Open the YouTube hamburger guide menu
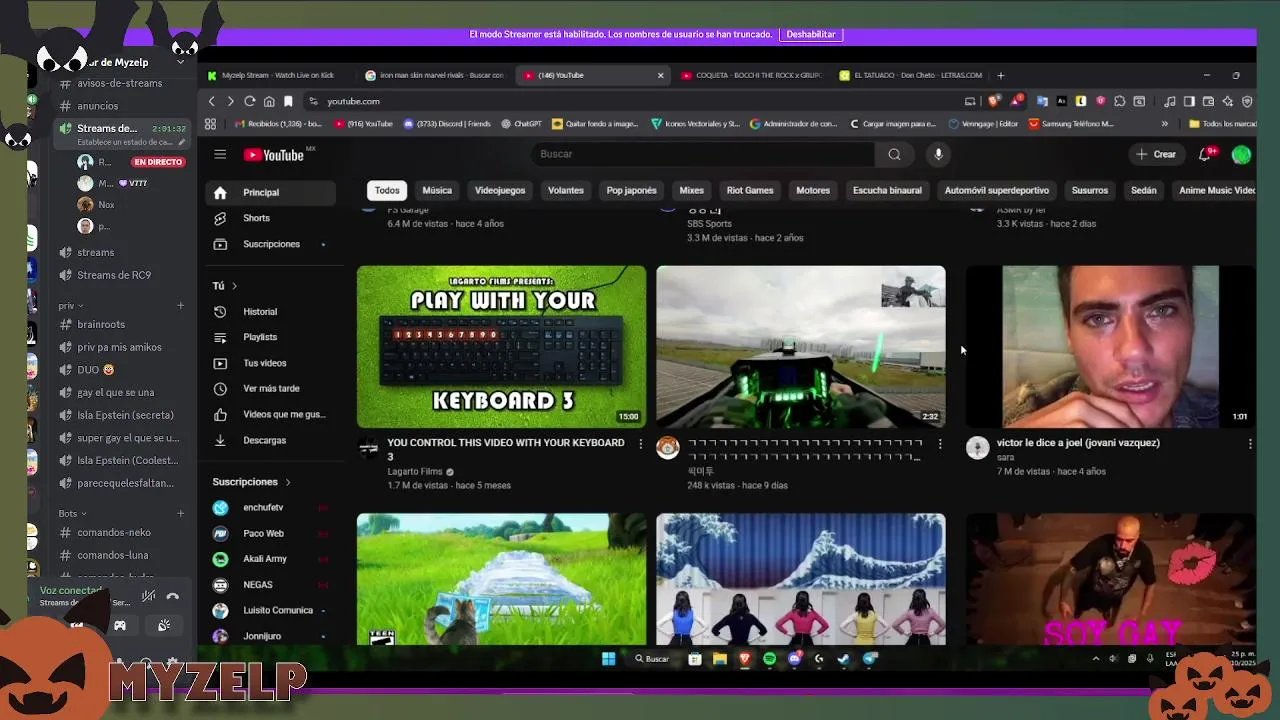The height and width of the screenshot is (720, 1280). coord(220,154)
